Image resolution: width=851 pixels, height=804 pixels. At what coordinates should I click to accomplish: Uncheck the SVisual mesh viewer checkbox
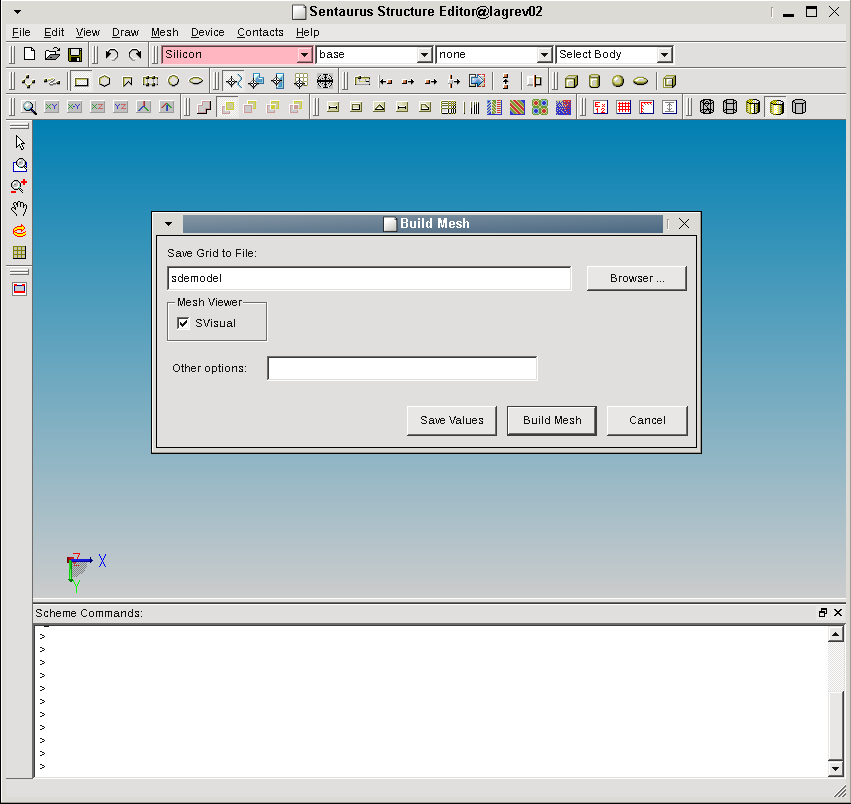tap(183, 323)
